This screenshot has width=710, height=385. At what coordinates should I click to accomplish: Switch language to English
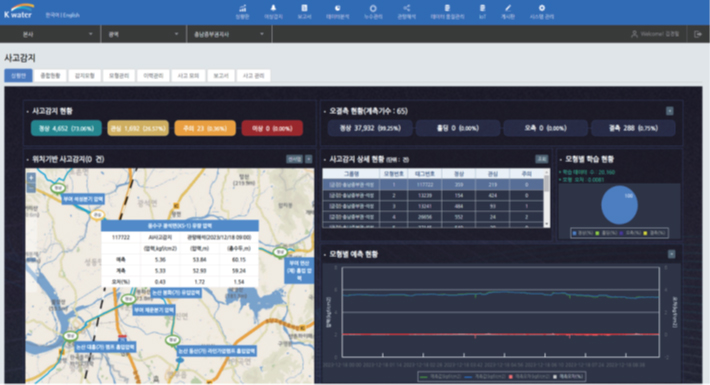pyautogui.click(x=71, y=15)
